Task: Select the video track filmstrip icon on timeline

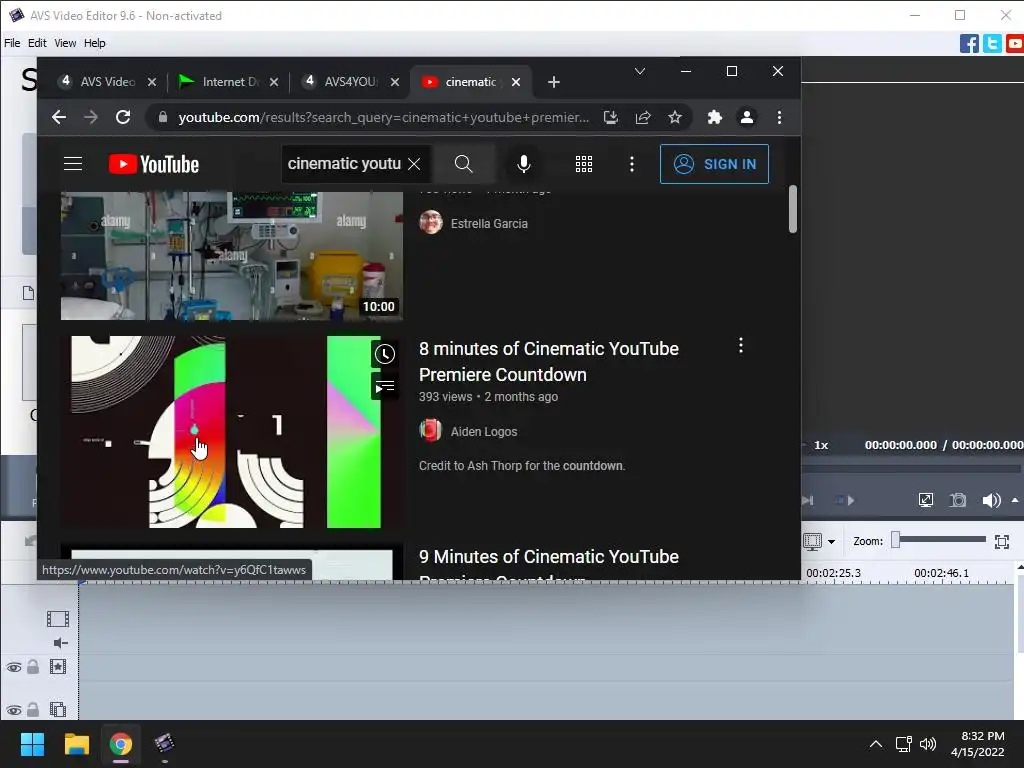Action: tap(58, 618)
